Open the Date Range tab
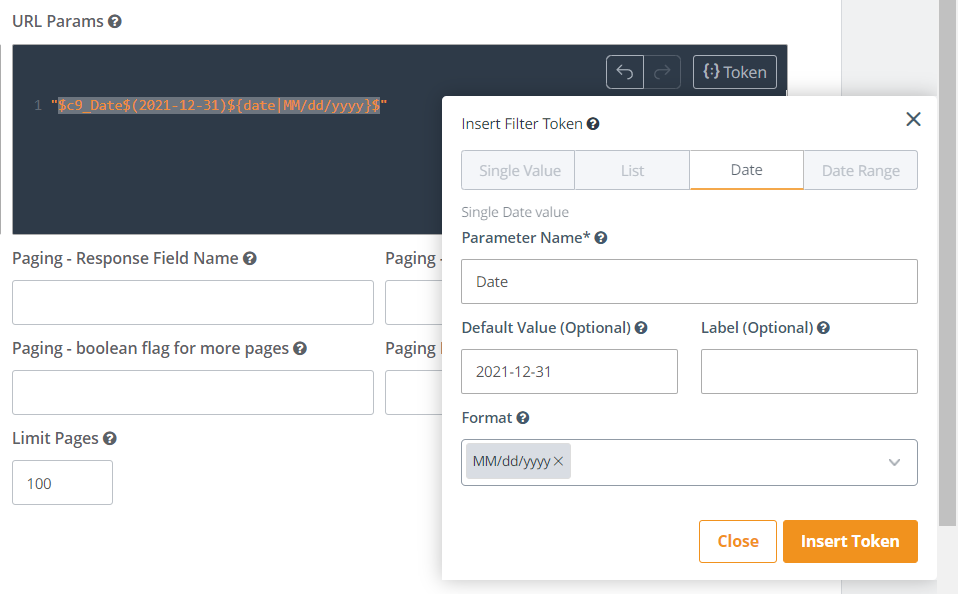 coord(860,171)
